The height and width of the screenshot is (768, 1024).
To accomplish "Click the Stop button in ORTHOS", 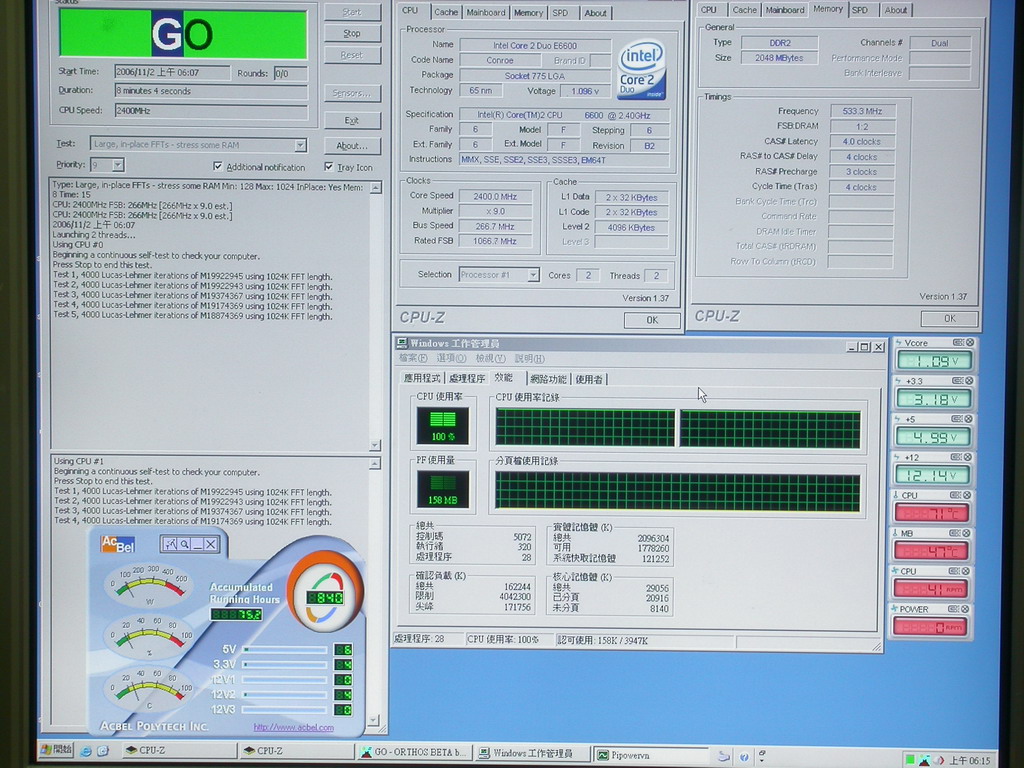I will coord(353,33).
